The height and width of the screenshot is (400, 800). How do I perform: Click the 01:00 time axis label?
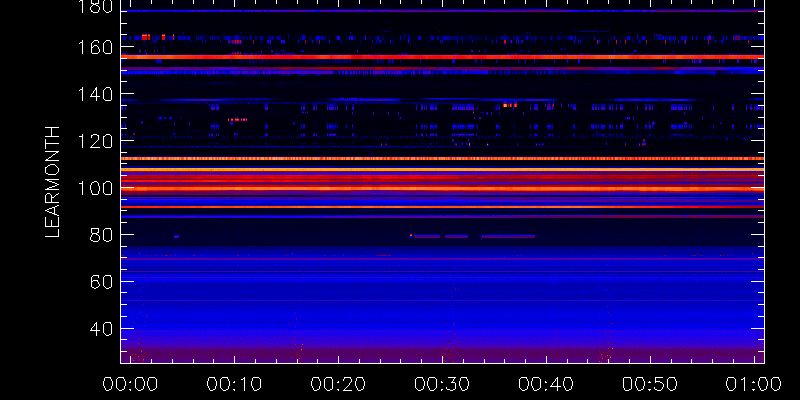pos(754,384)
